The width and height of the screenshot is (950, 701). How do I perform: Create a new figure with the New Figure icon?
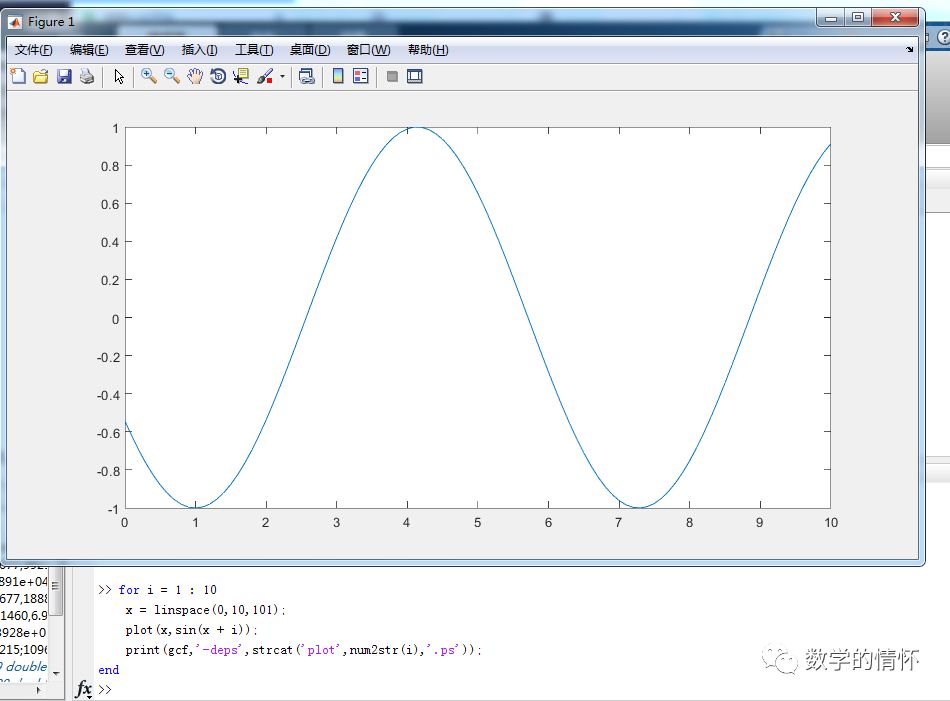18,76
